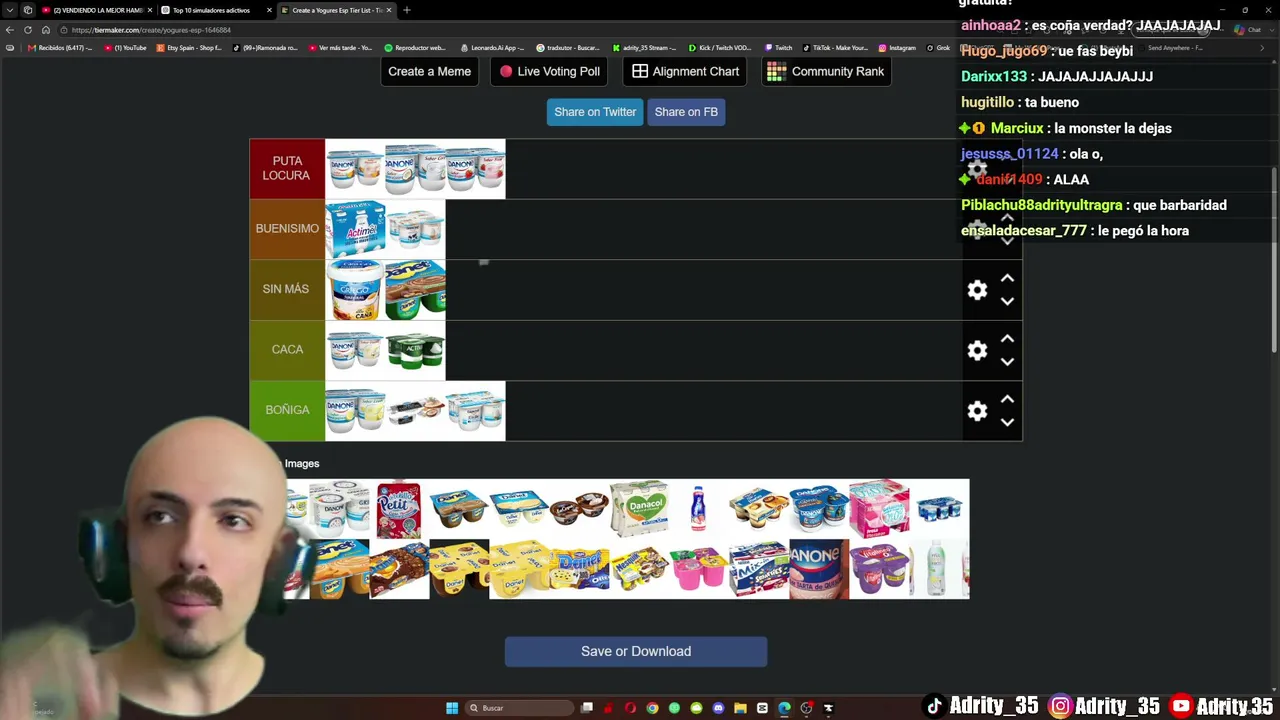Switch to VENDIENDO LA MEJOR HAMB tab
The height and width of the screenshot is (720, 1280).
tap(96, 10)
